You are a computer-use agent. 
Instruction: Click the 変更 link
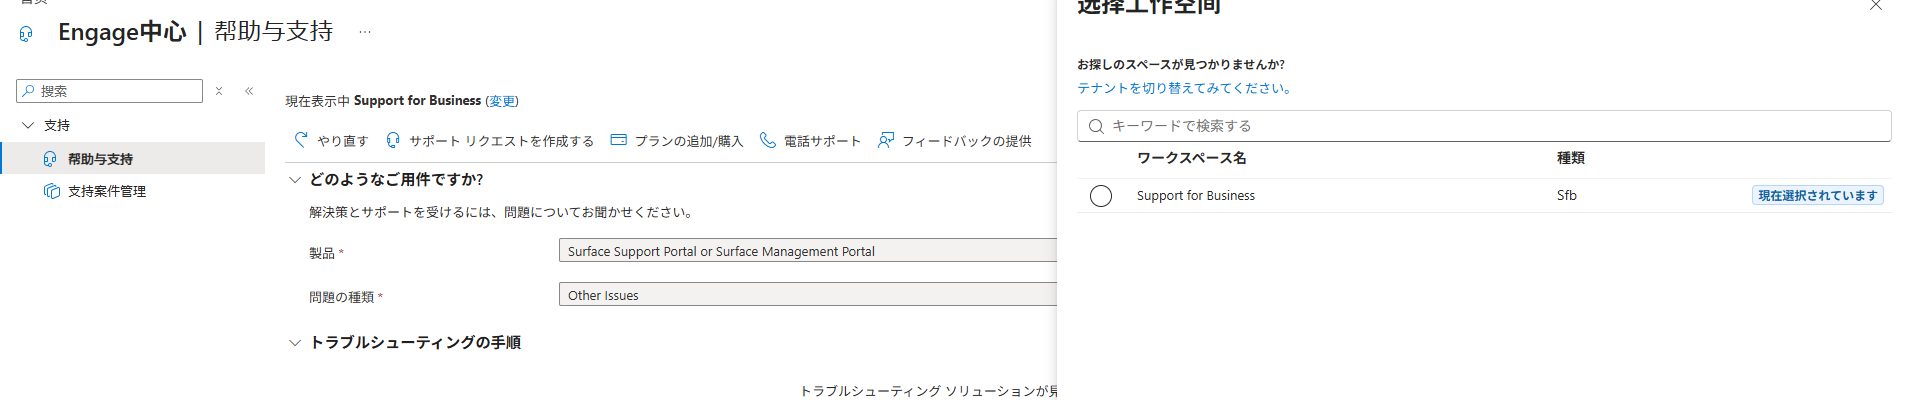[502, 101]
